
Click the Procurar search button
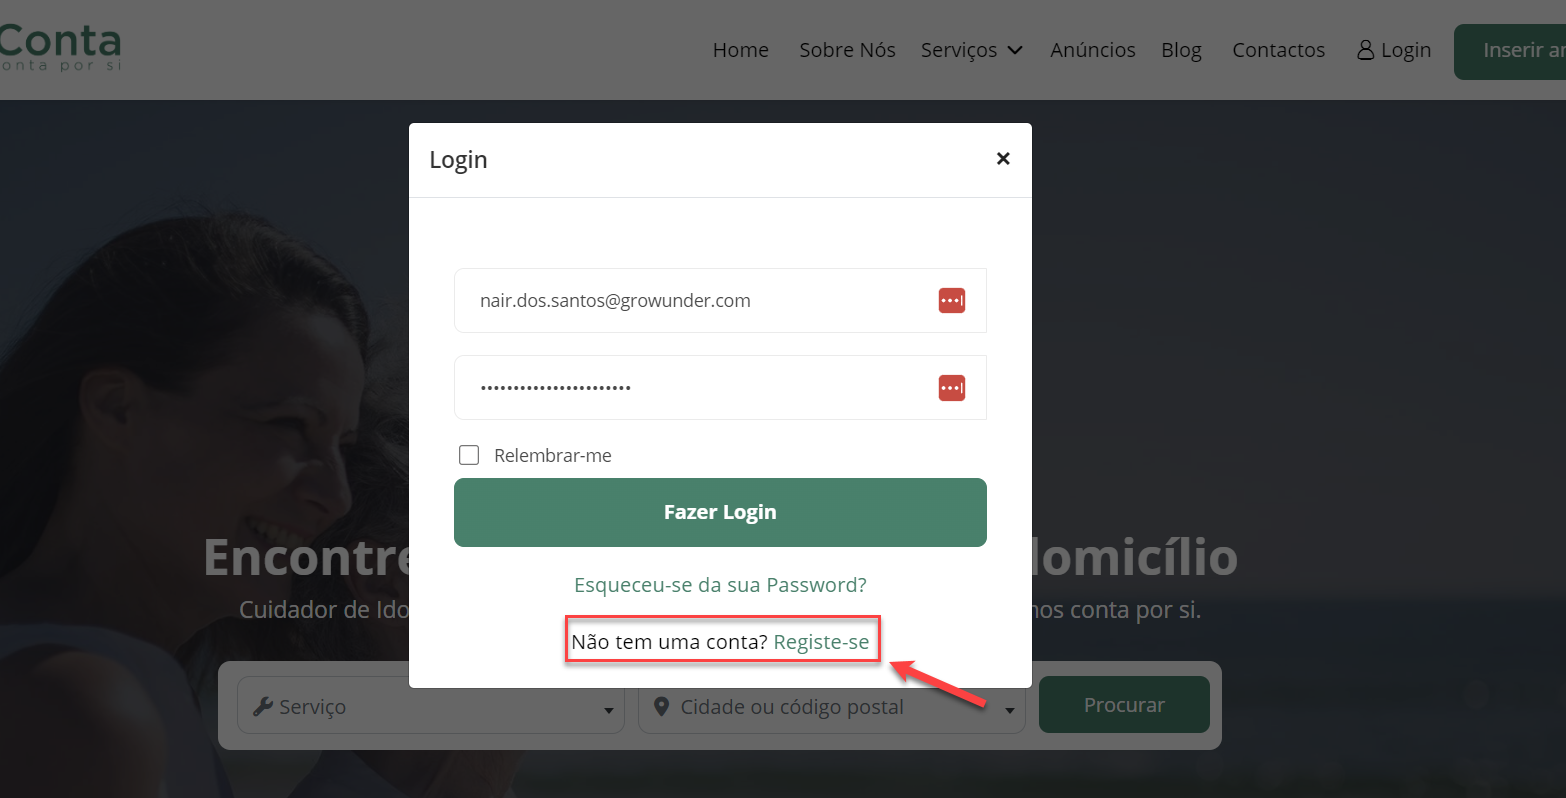1124,705
